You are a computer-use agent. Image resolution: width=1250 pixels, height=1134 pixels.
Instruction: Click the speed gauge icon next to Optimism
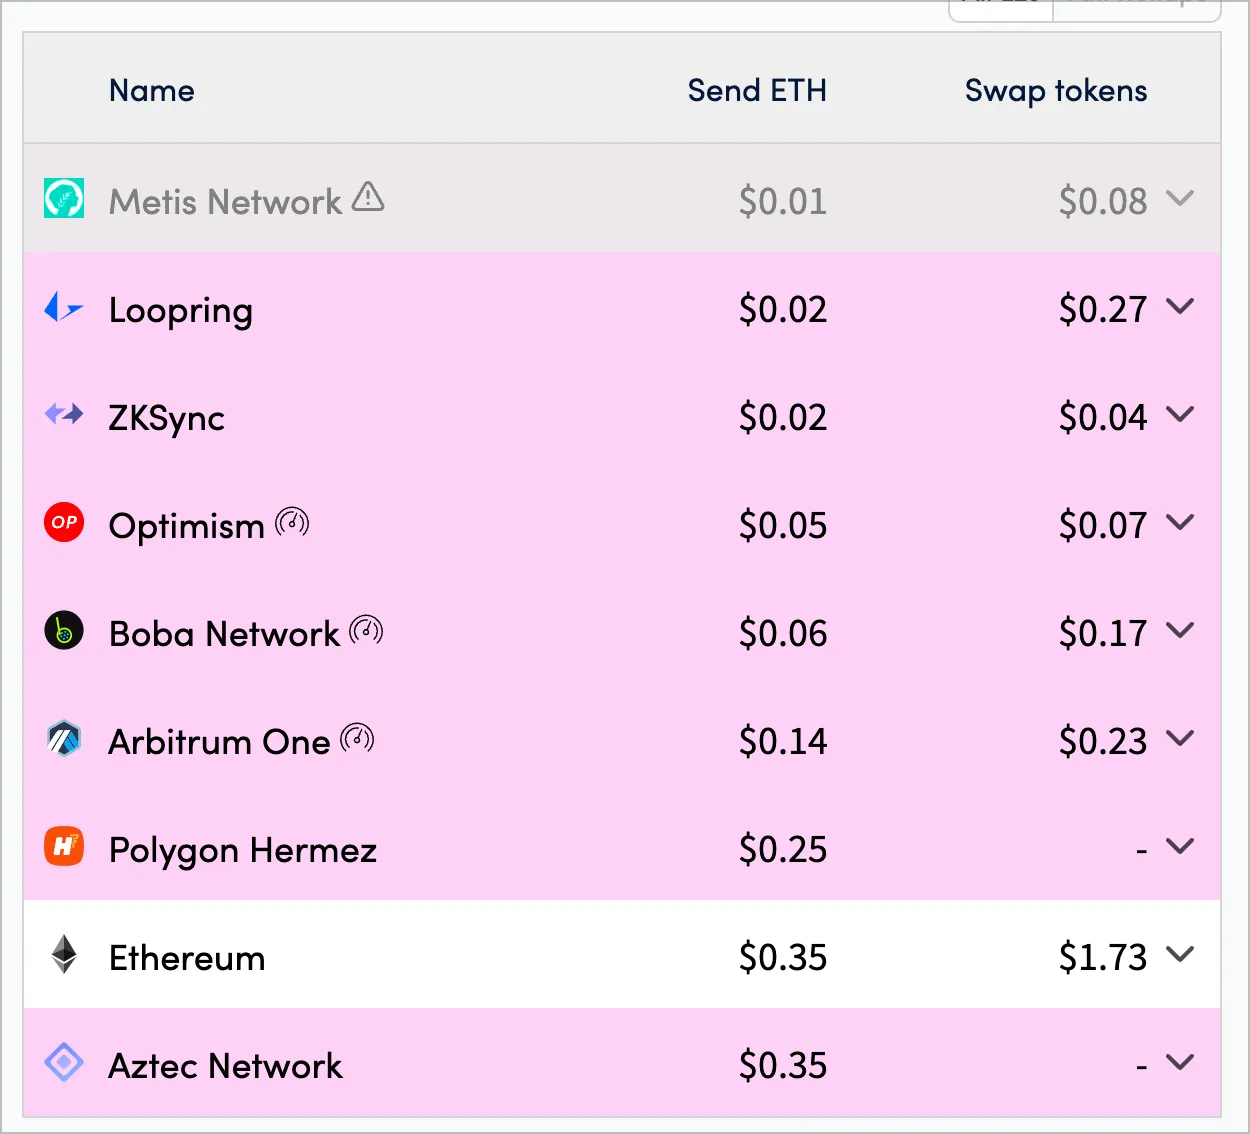[292, 522]
